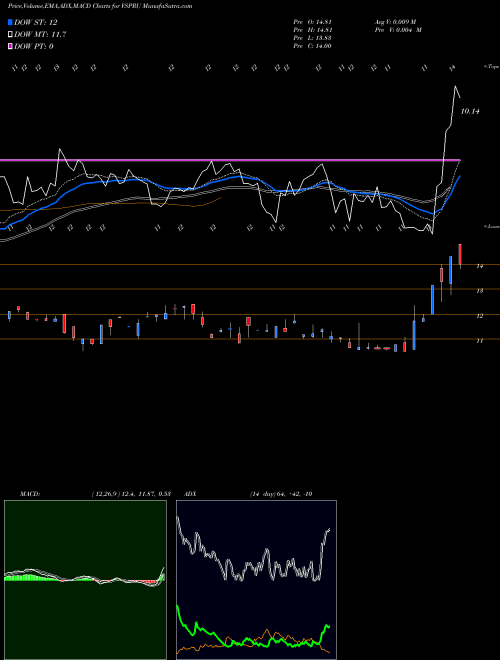500x660 pixels.
Task: Click the price axis label 12
Action: (479, 316)
